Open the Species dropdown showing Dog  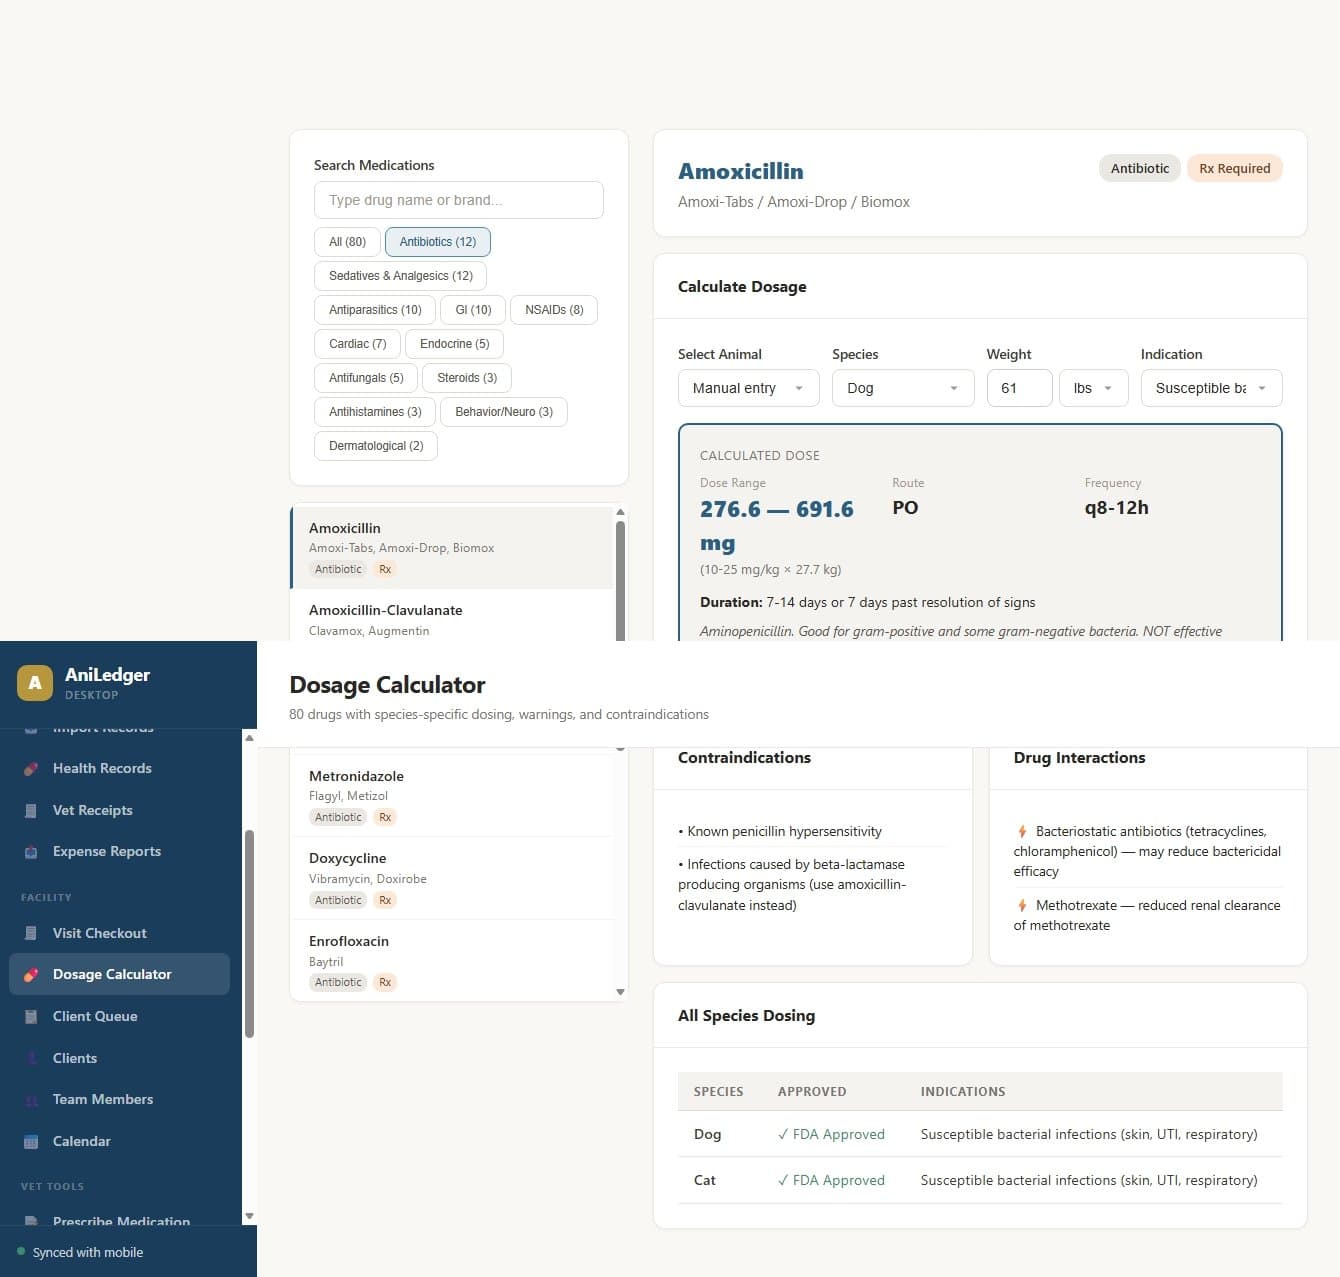pos(902,388)
